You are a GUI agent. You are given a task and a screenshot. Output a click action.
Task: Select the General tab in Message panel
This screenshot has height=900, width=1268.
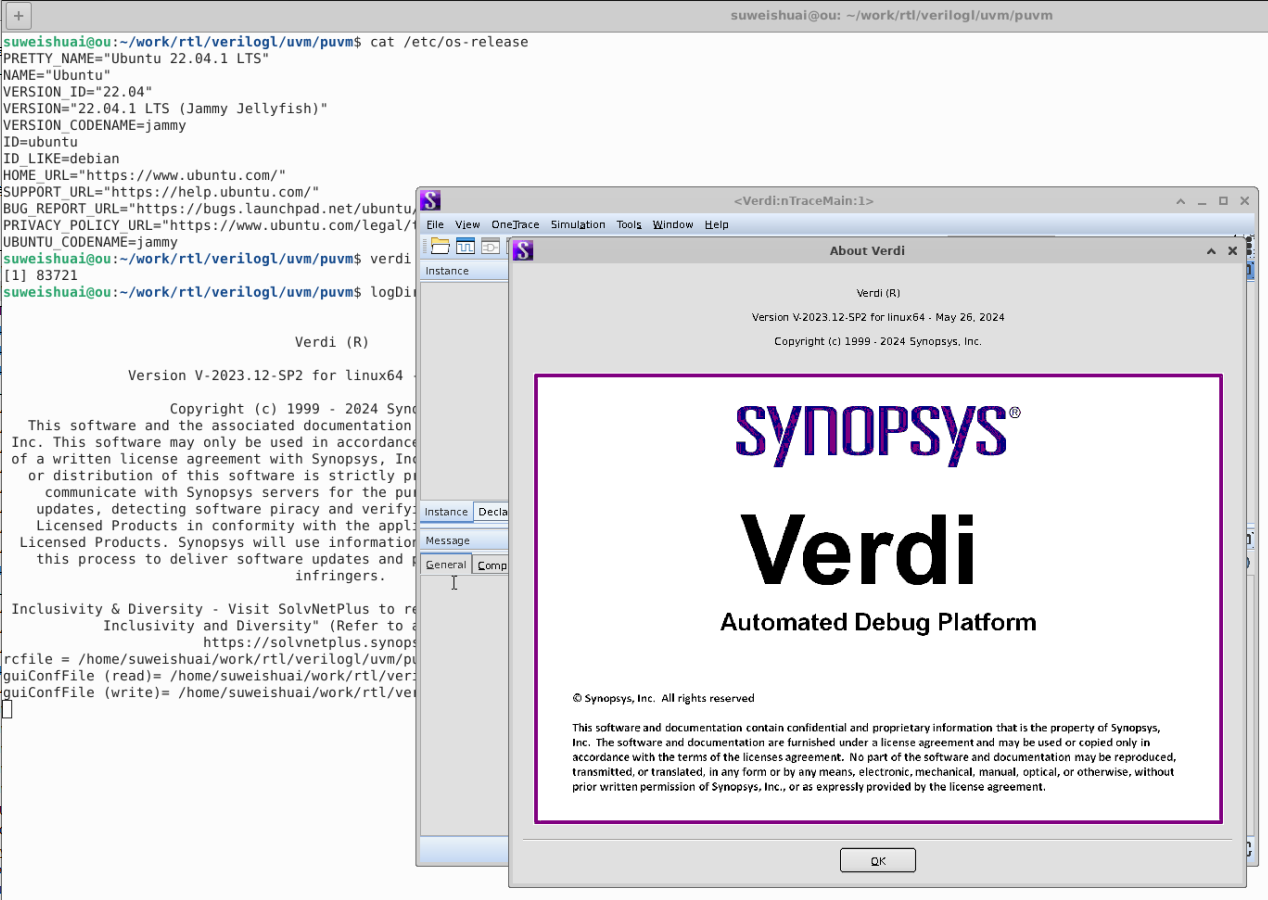(446, 565)
